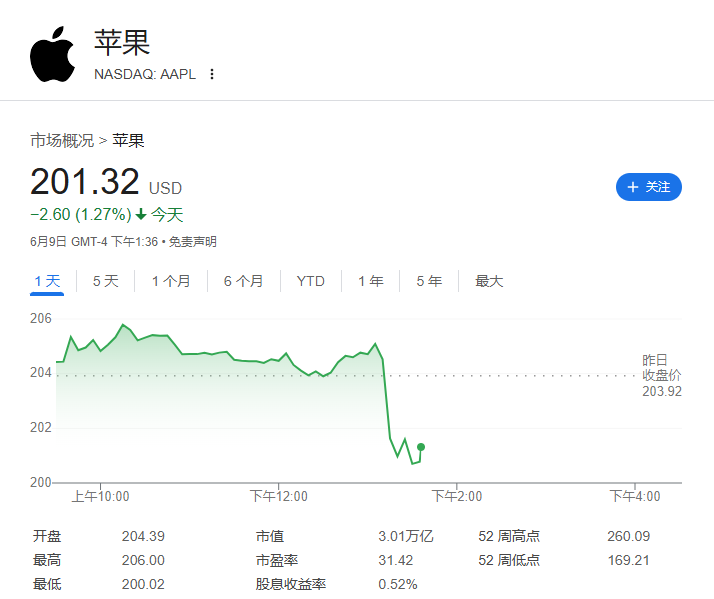Click the 最高 value 206.00

(143, 560)
